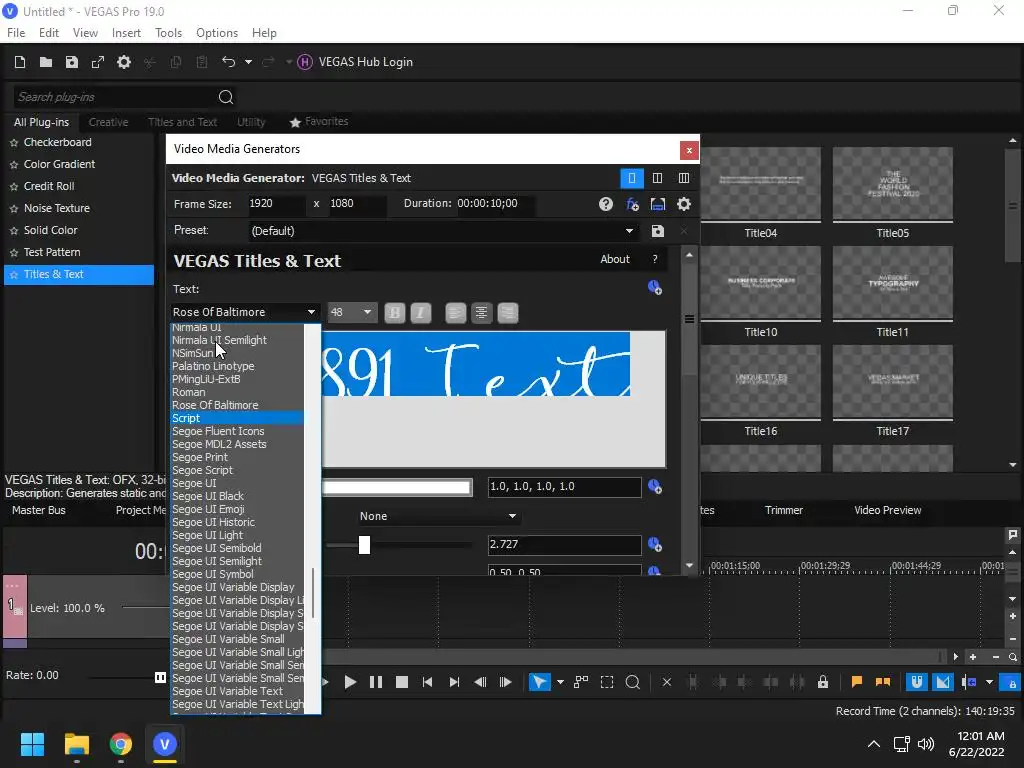Choose Palatino Linotype font
Viewport: 1024px width, 768px height.
237,366
